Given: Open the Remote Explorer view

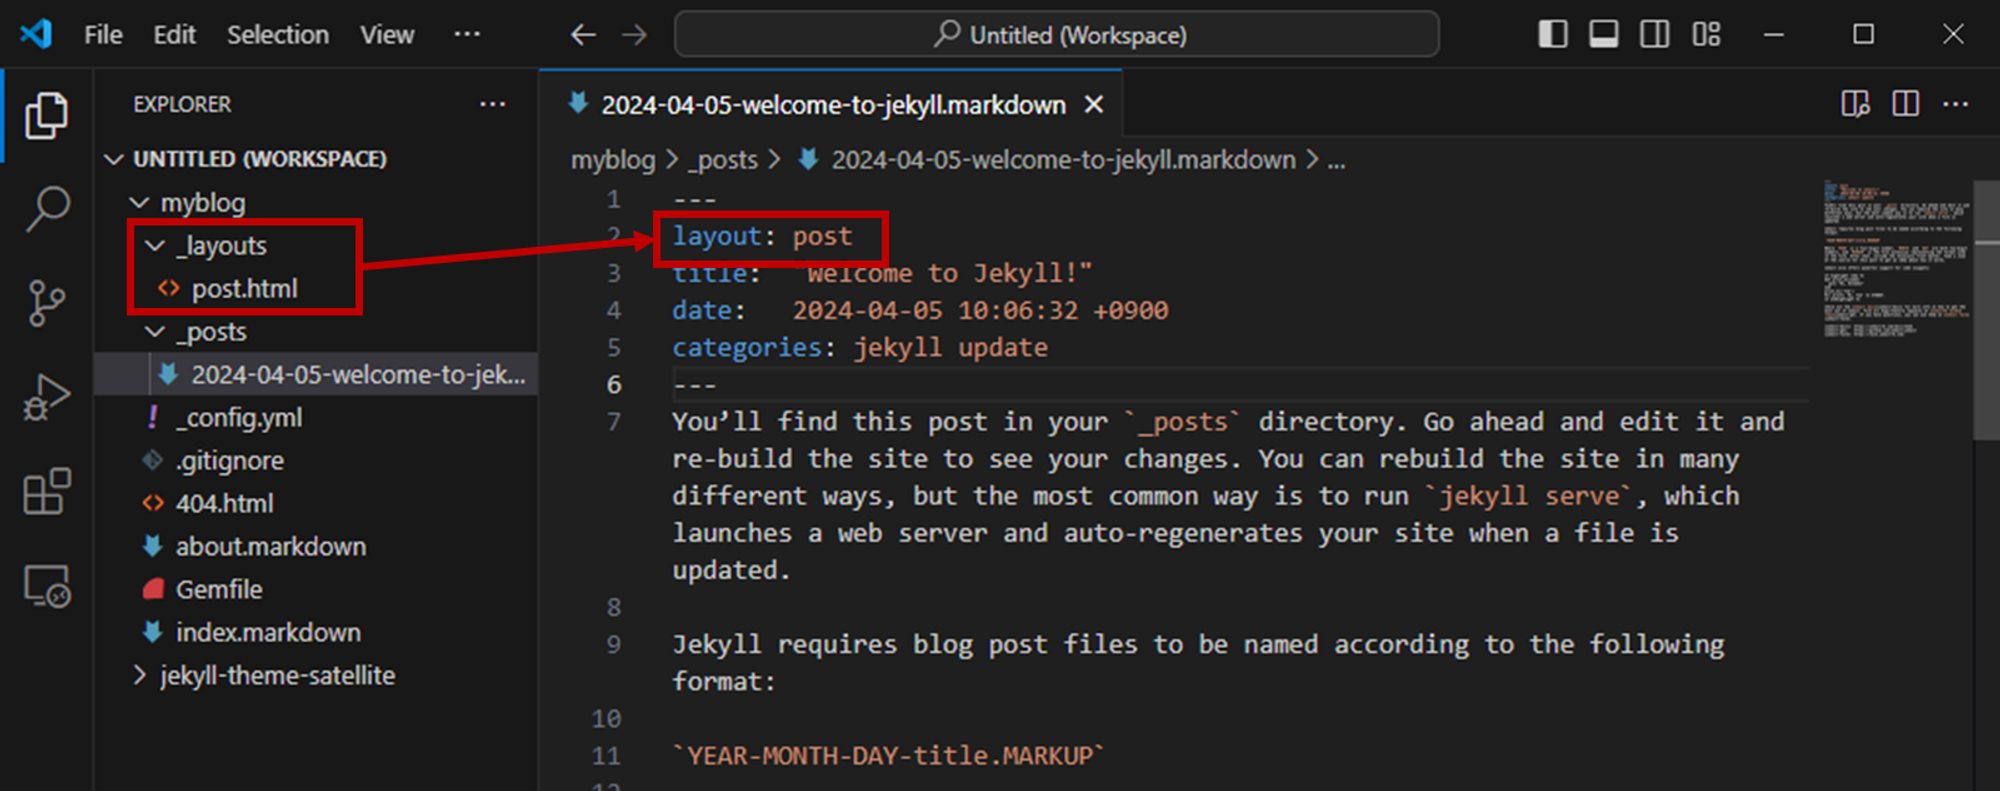Looking at the screenshot, I should (x=46, y=586).
